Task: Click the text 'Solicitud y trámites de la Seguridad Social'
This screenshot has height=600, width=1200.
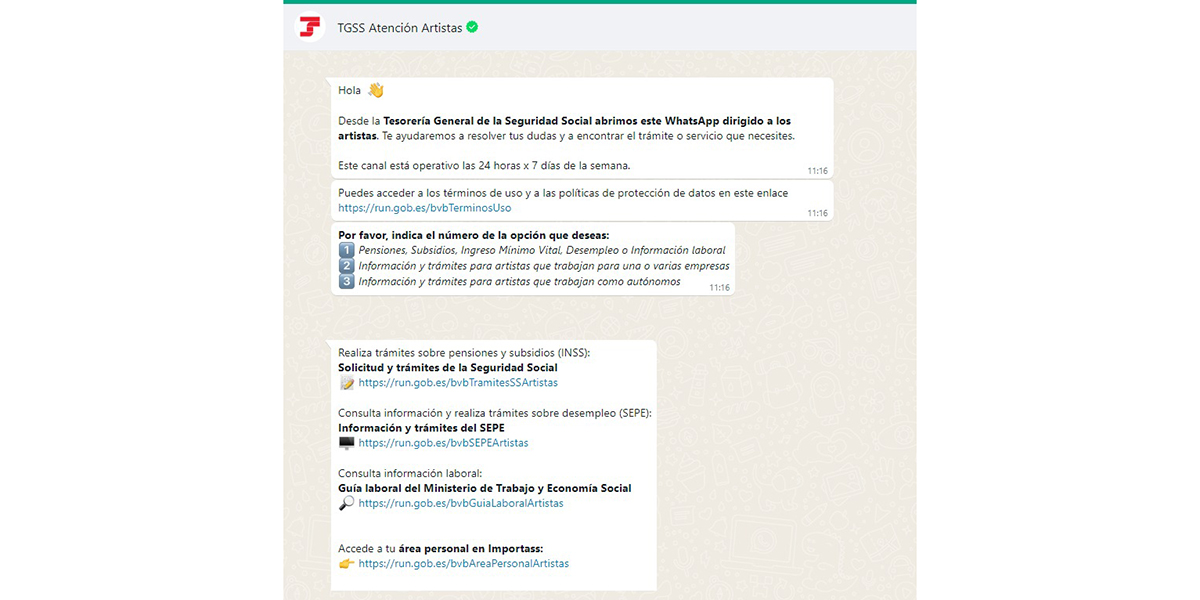Action: pos(448,368)
